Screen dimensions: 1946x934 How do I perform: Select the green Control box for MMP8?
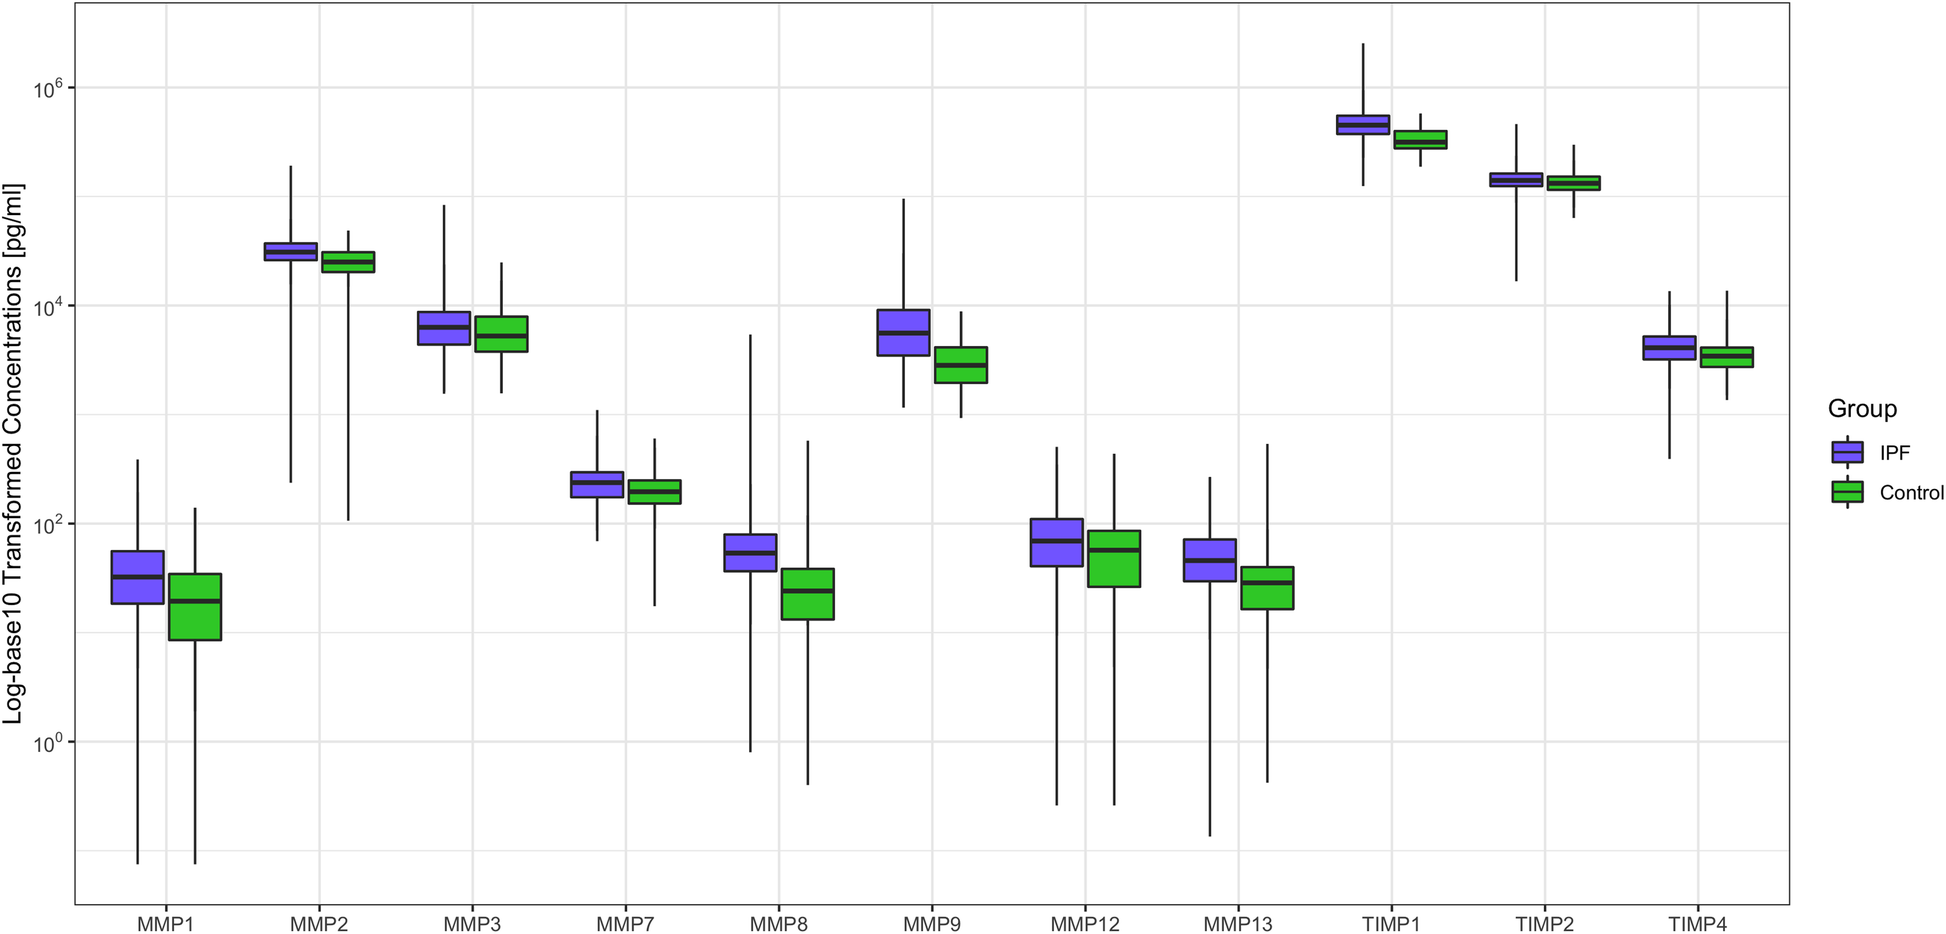[x=808, y=594]
